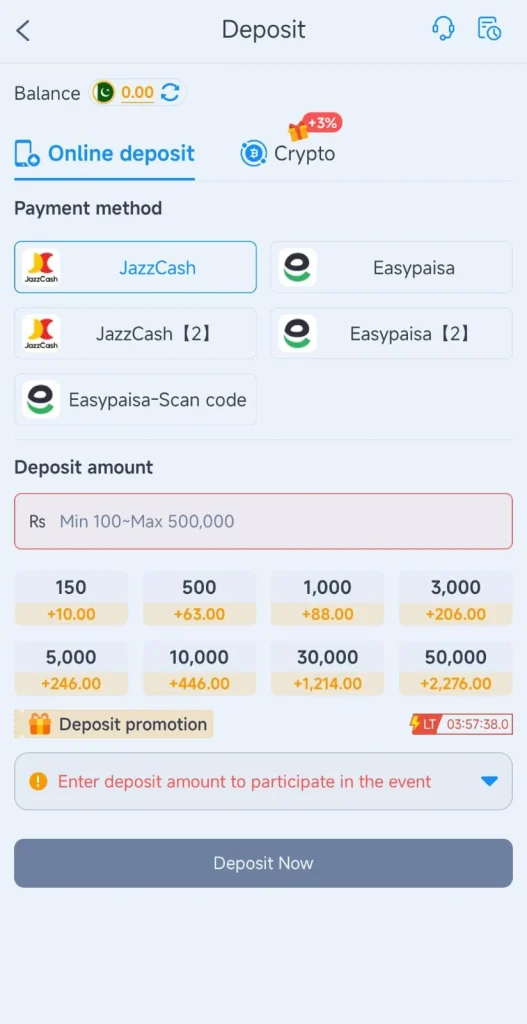The height and width of the screenshot is (1024, 527).
Task: Select JazzCash【2】 payment method
Action: pyautogui.click(x=135, y=334)
